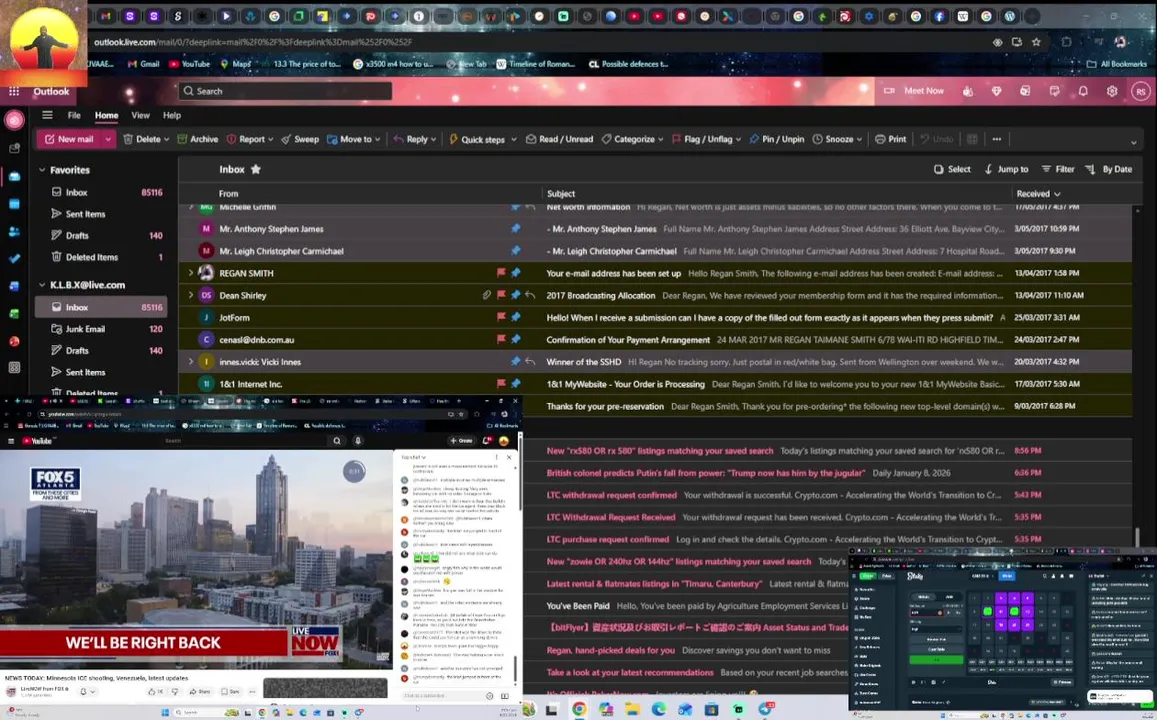This screenshot has height=720, width=1157.
Task: Click the FOX5 live video player
Action: [x=196, y=558]
